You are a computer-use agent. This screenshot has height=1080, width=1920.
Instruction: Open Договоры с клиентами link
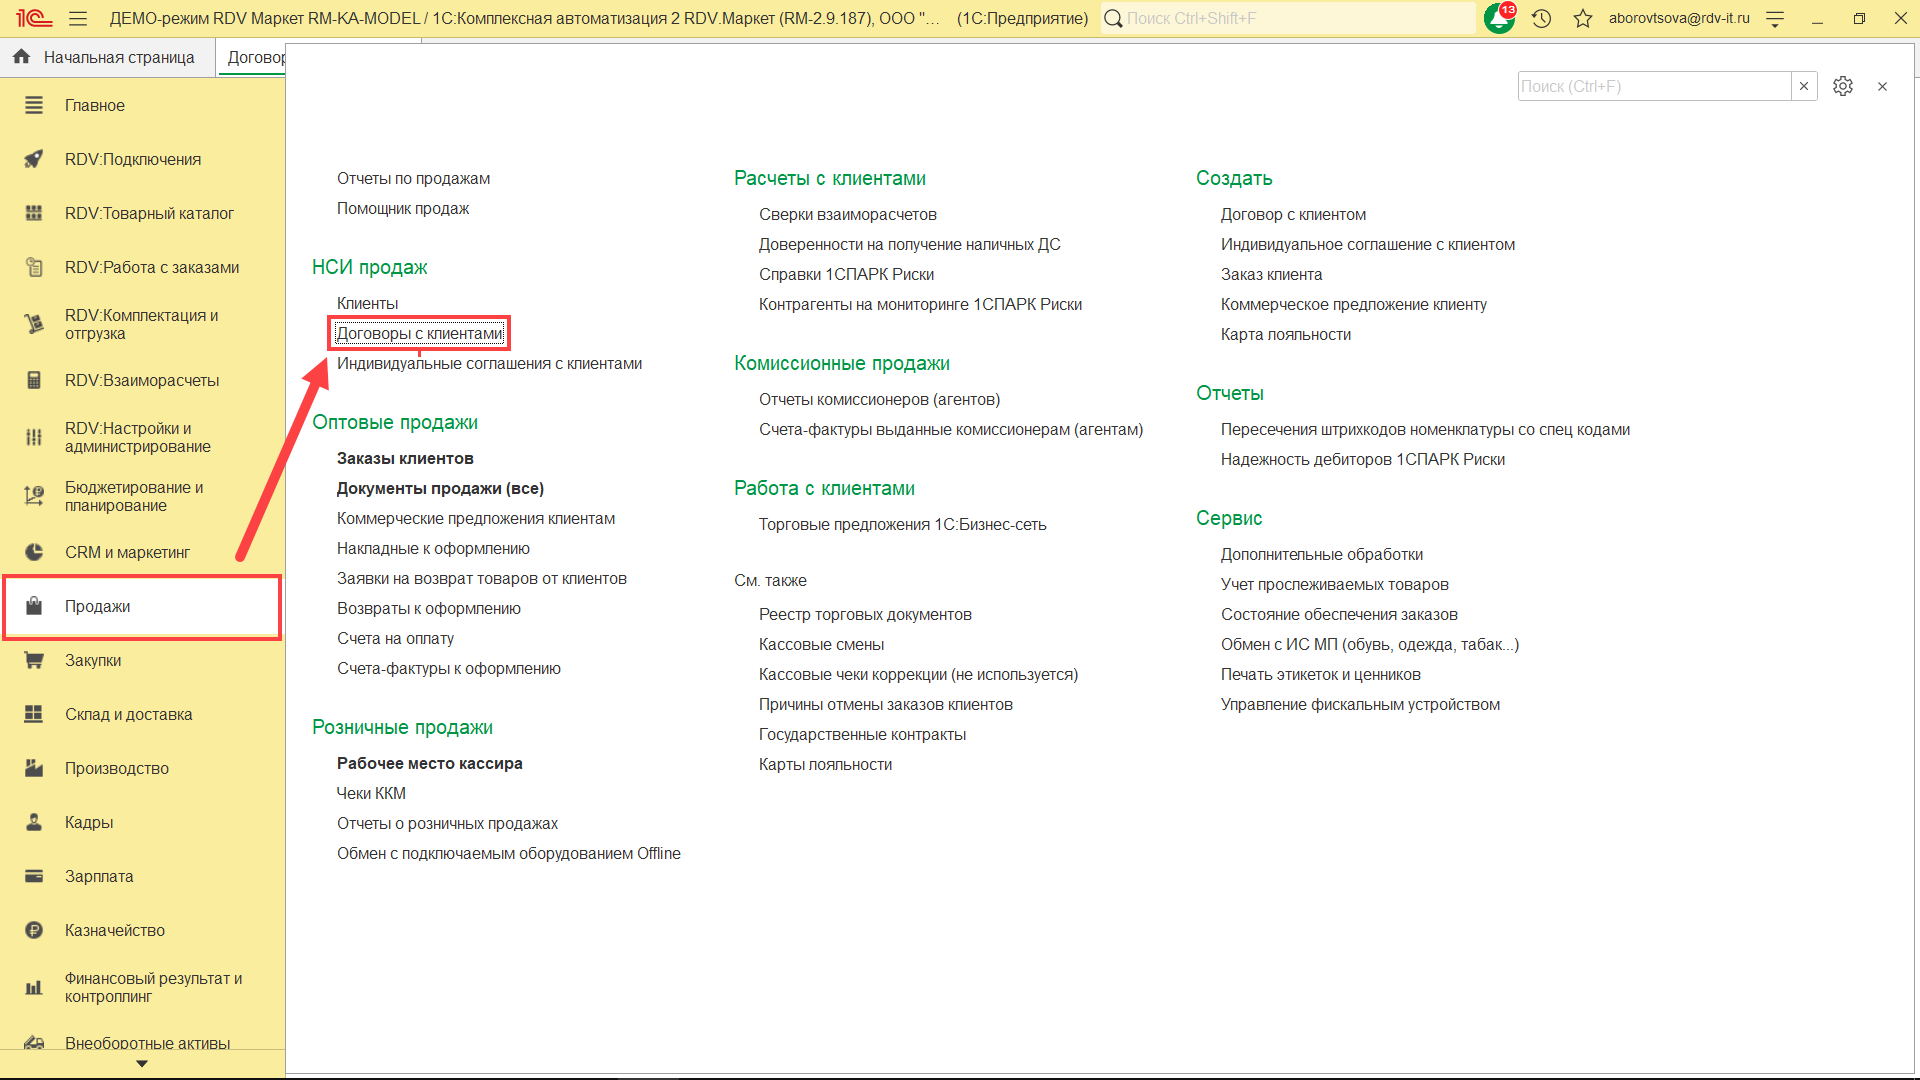419,333
